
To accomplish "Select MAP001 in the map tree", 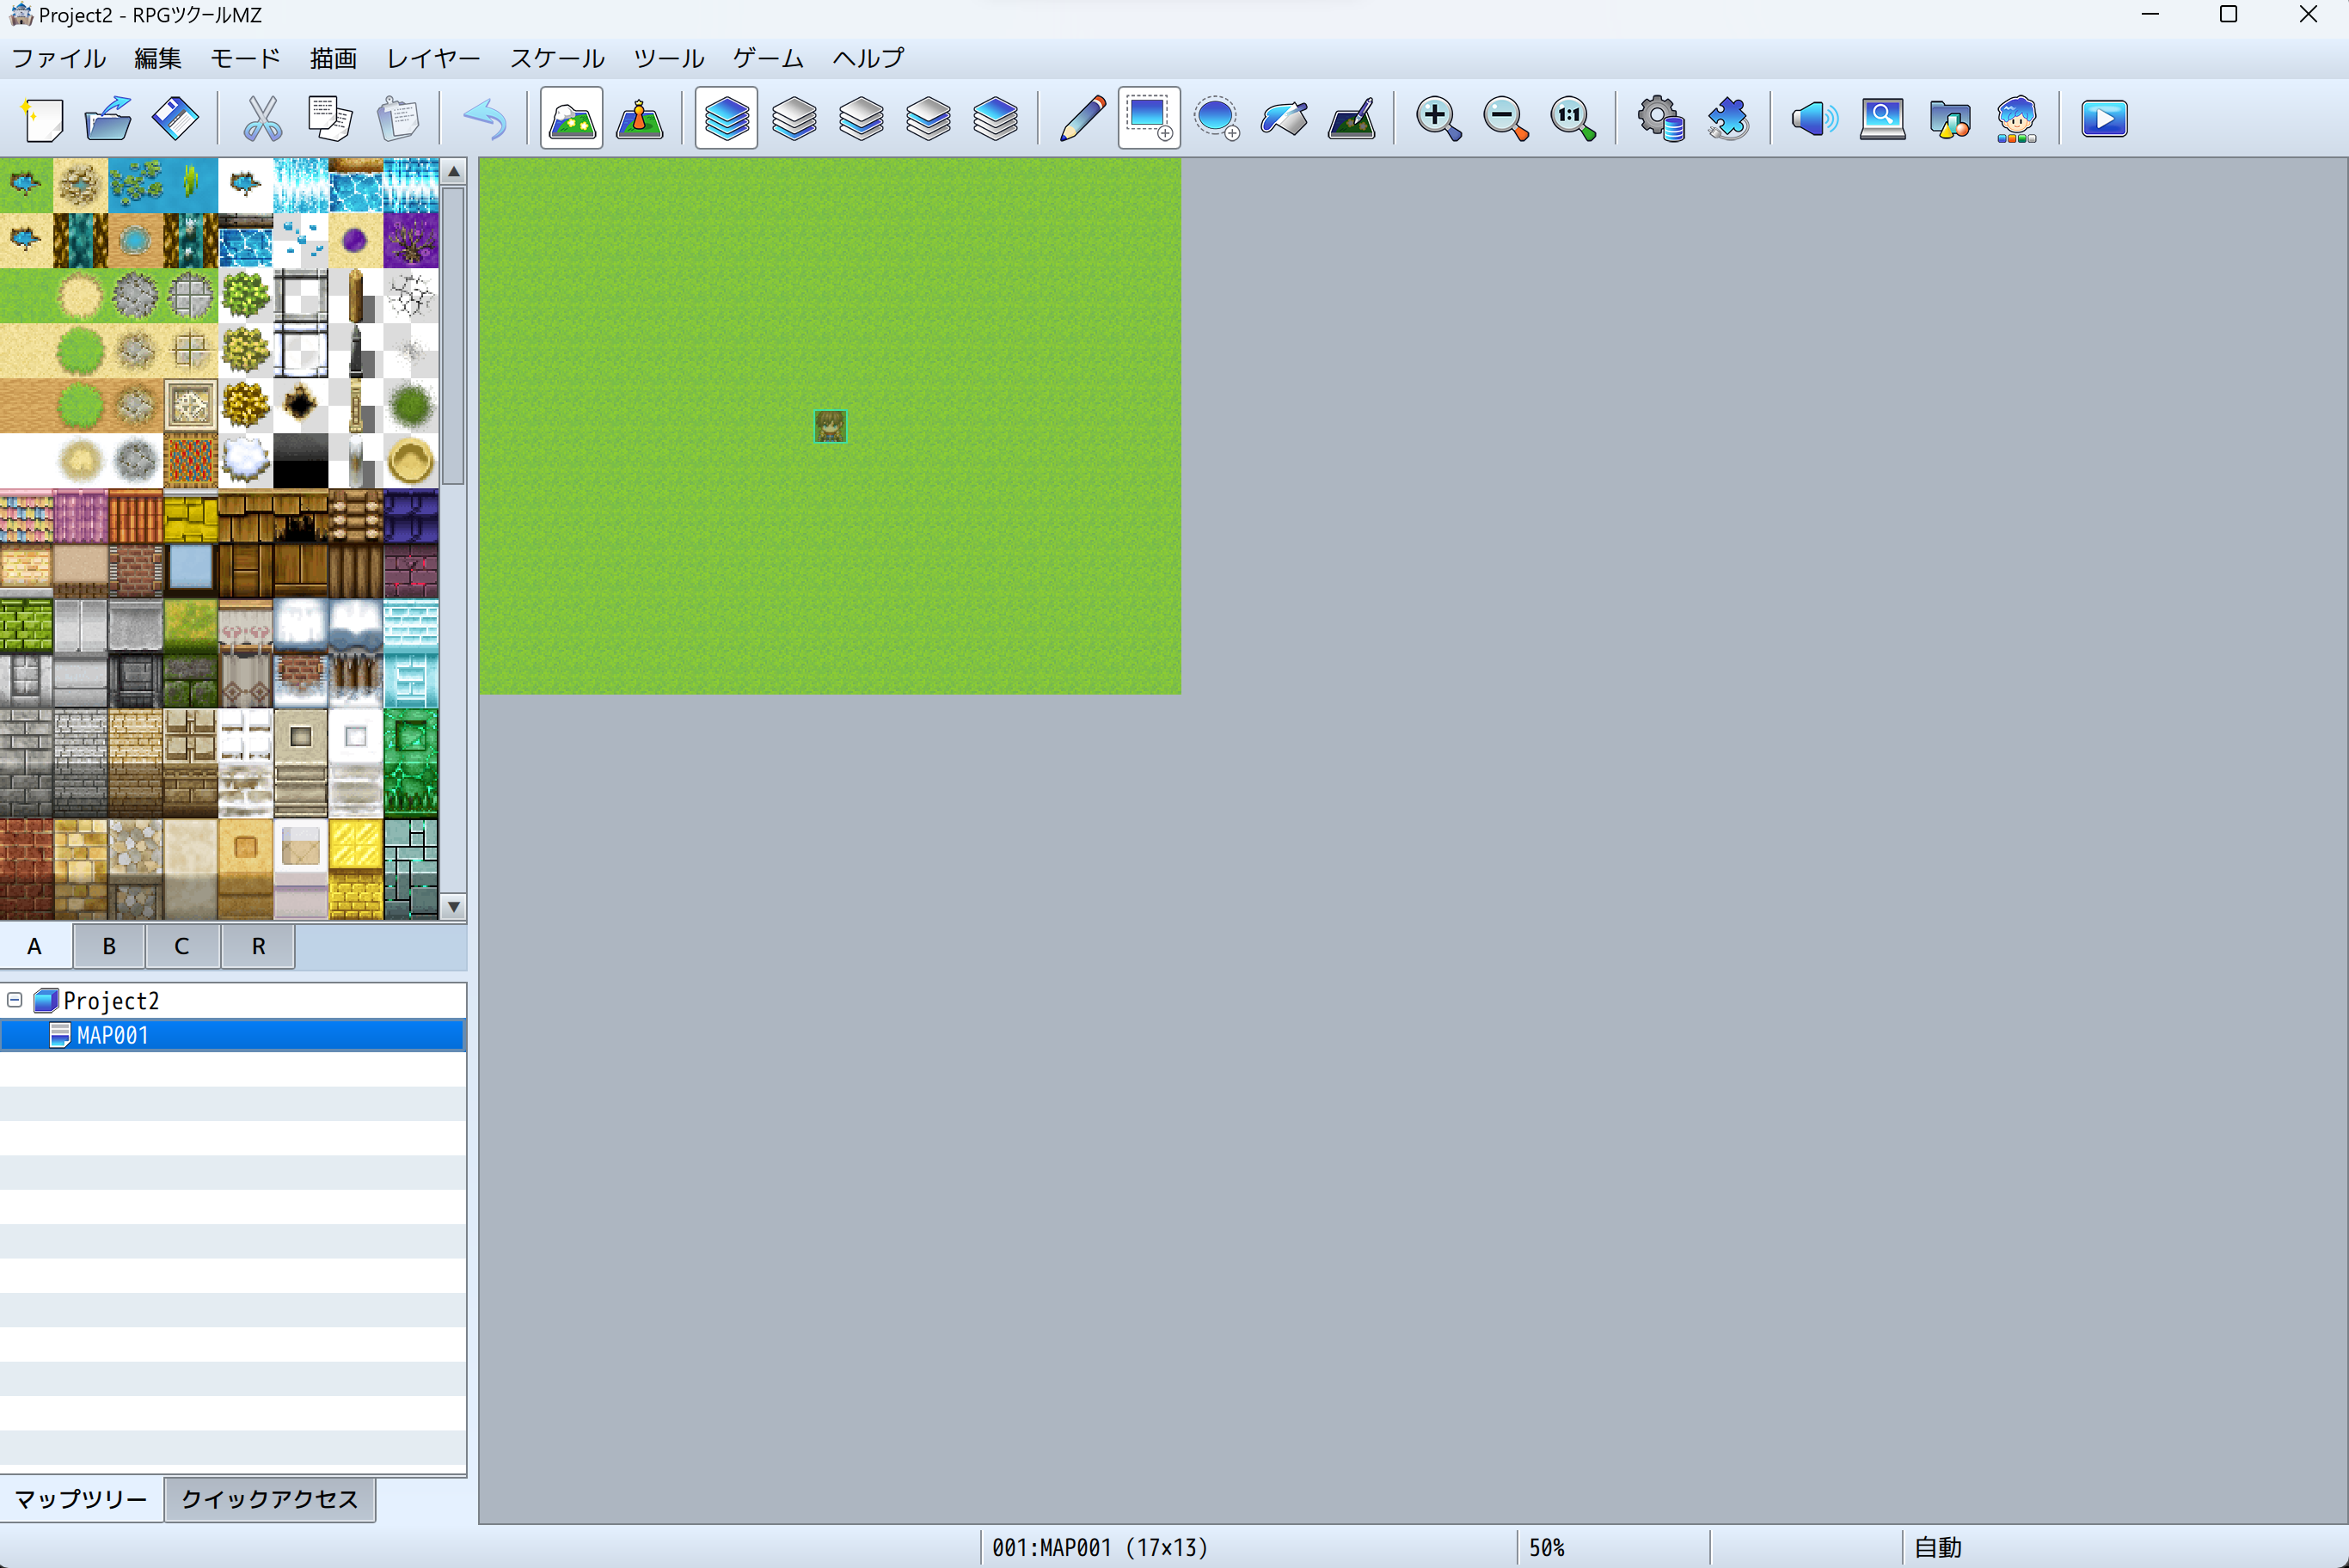I will coord(112,1035).
